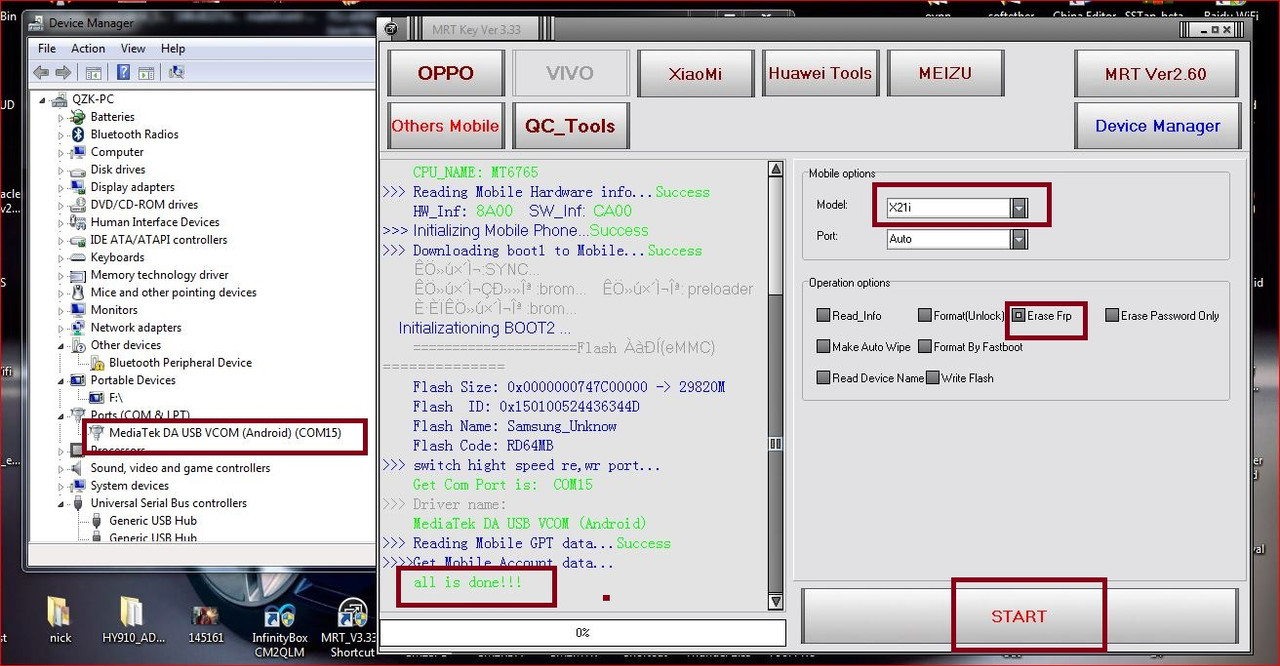This screenshot has height=666, width=1280.
Task: Select the DVD/CD-ROM drives icon
Action: (78, 205)
